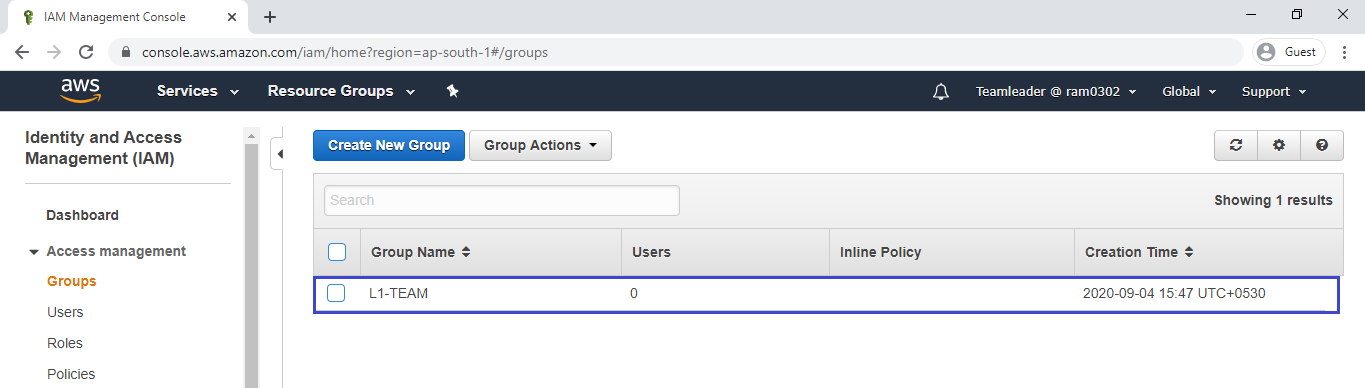This screenshot has width=1365, height=388.
Task: Click the help question mark icon
Action: (x=1322, y=145)
